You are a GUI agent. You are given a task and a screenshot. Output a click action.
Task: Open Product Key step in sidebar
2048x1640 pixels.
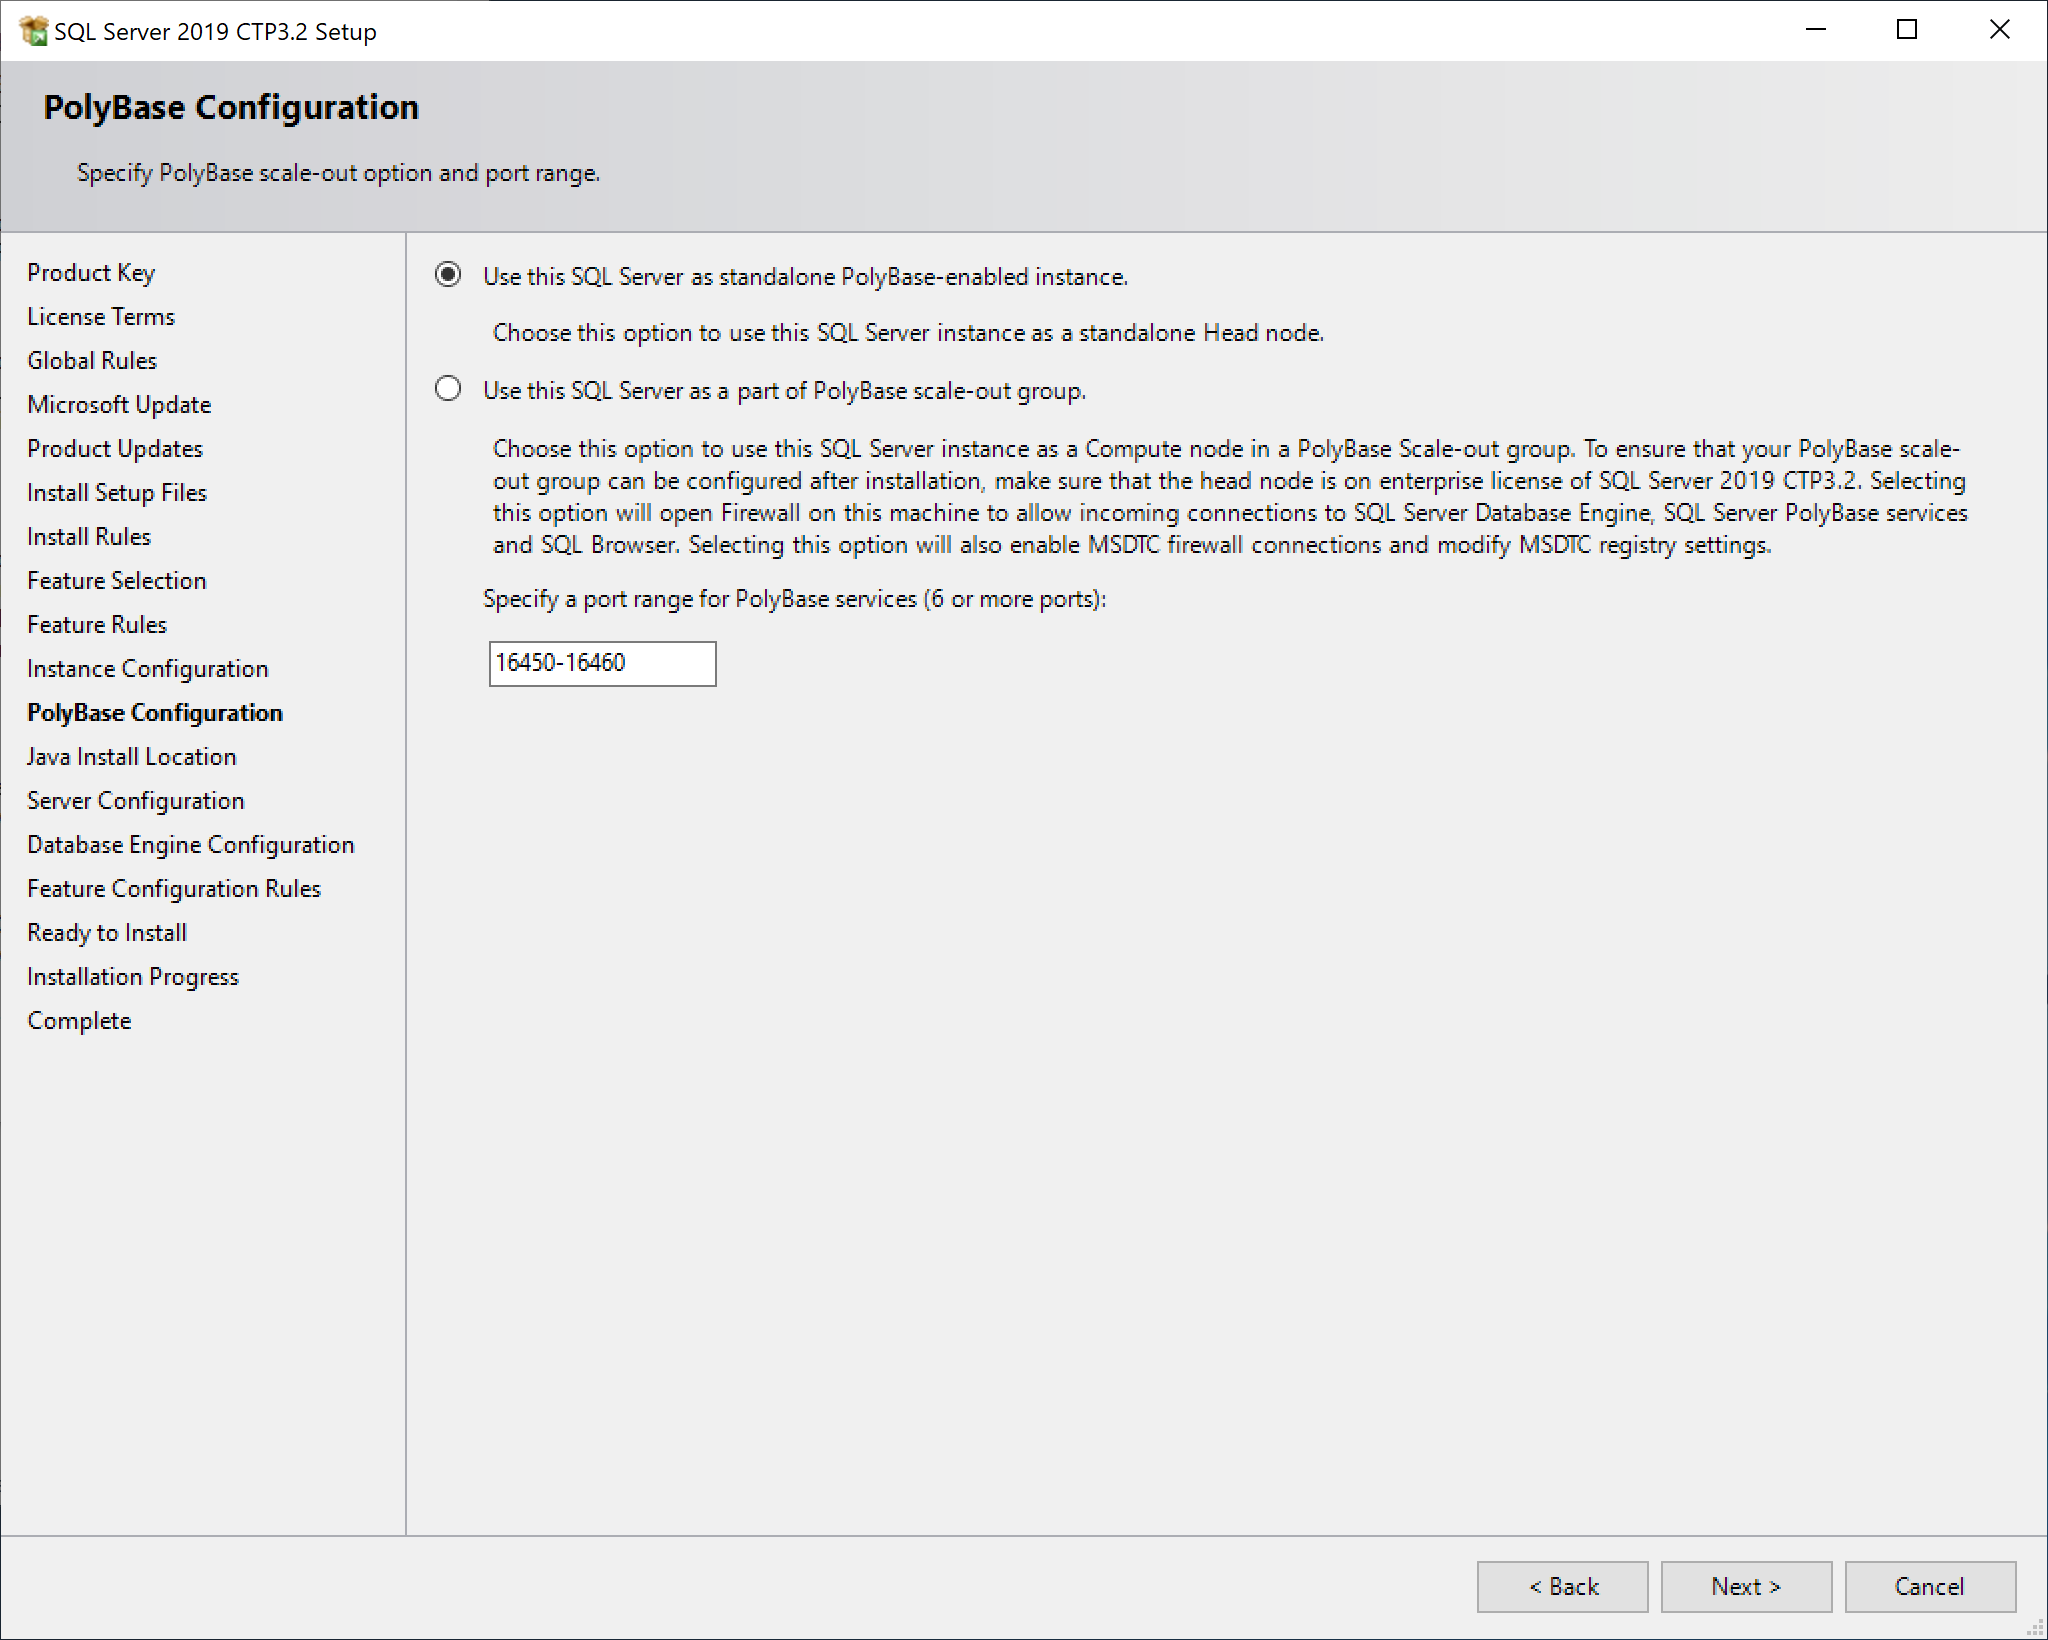click(x=91, y=273)
